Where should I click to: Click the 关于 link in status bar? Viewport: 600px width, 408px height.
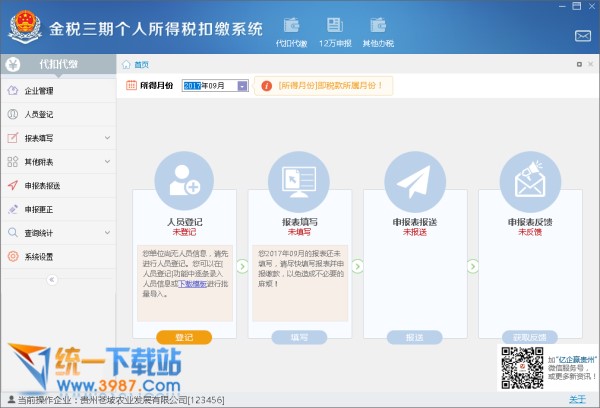[577, 400]
